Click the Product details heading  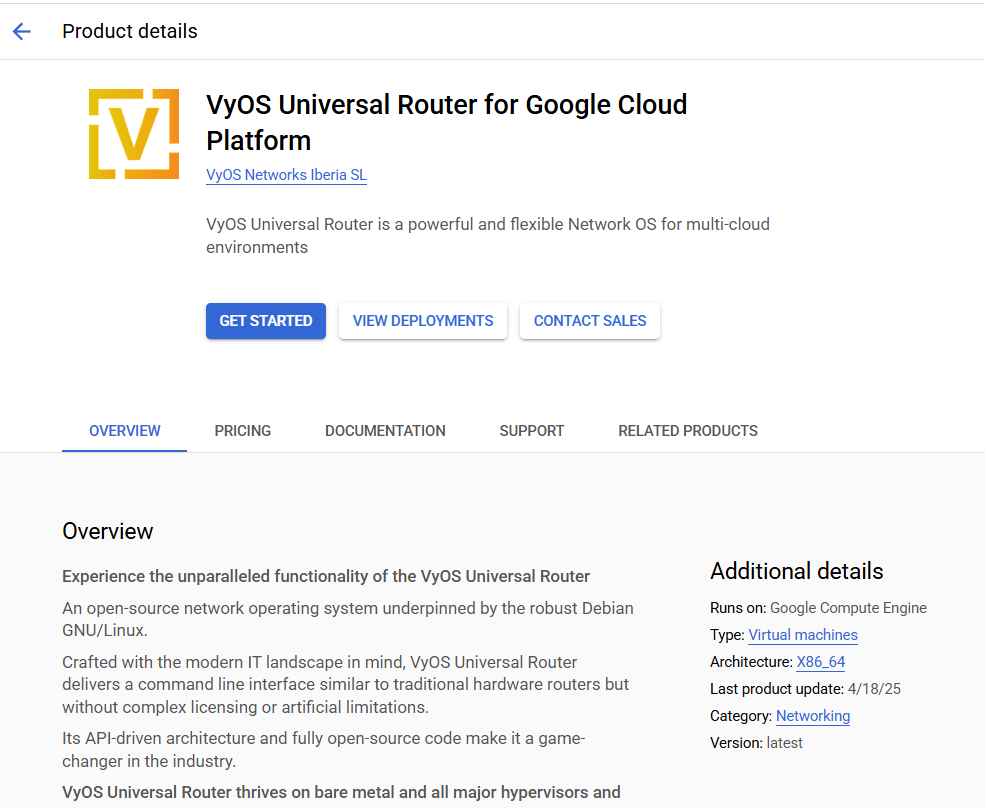(x=130, y=31)
